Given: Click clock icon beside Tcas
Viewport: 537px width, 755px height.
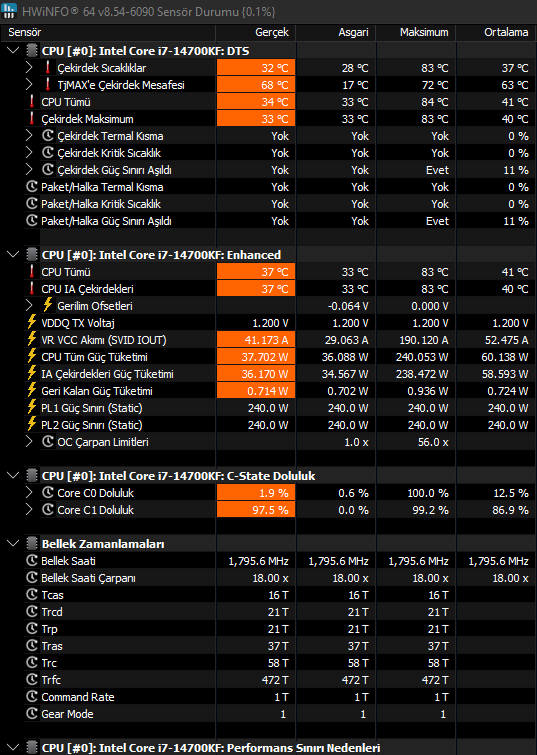Looking at the screenshot, I should click(32, 595).
